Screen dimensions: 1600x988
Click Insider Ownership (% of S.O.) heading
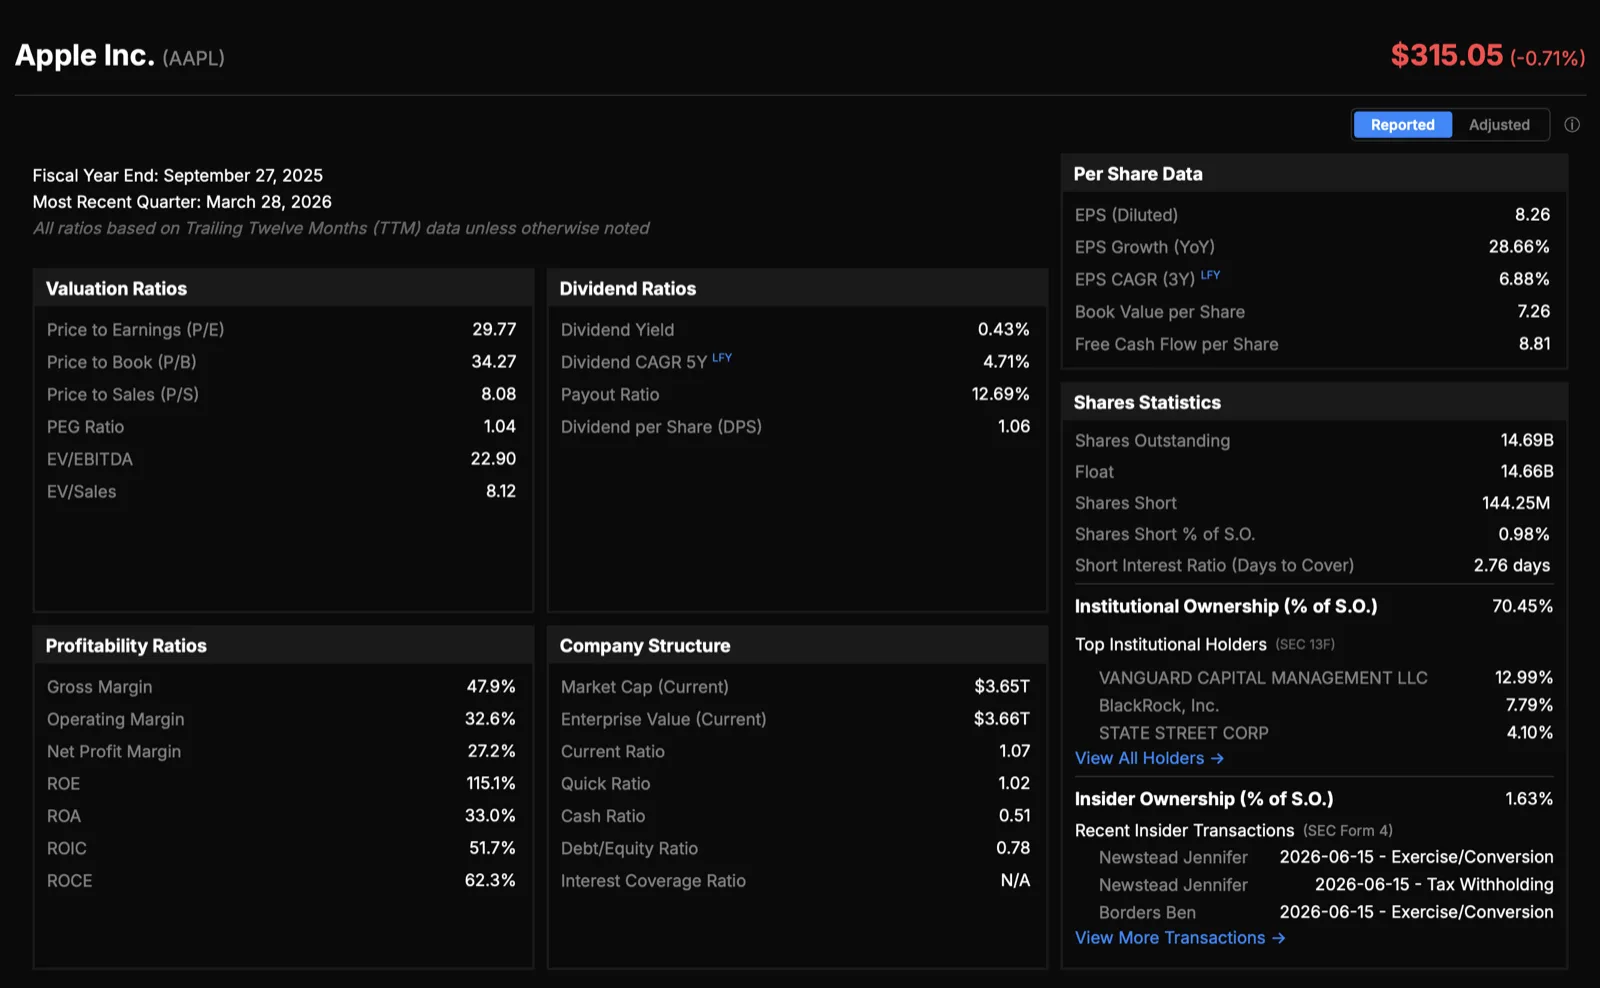[x=1204, y=799]
